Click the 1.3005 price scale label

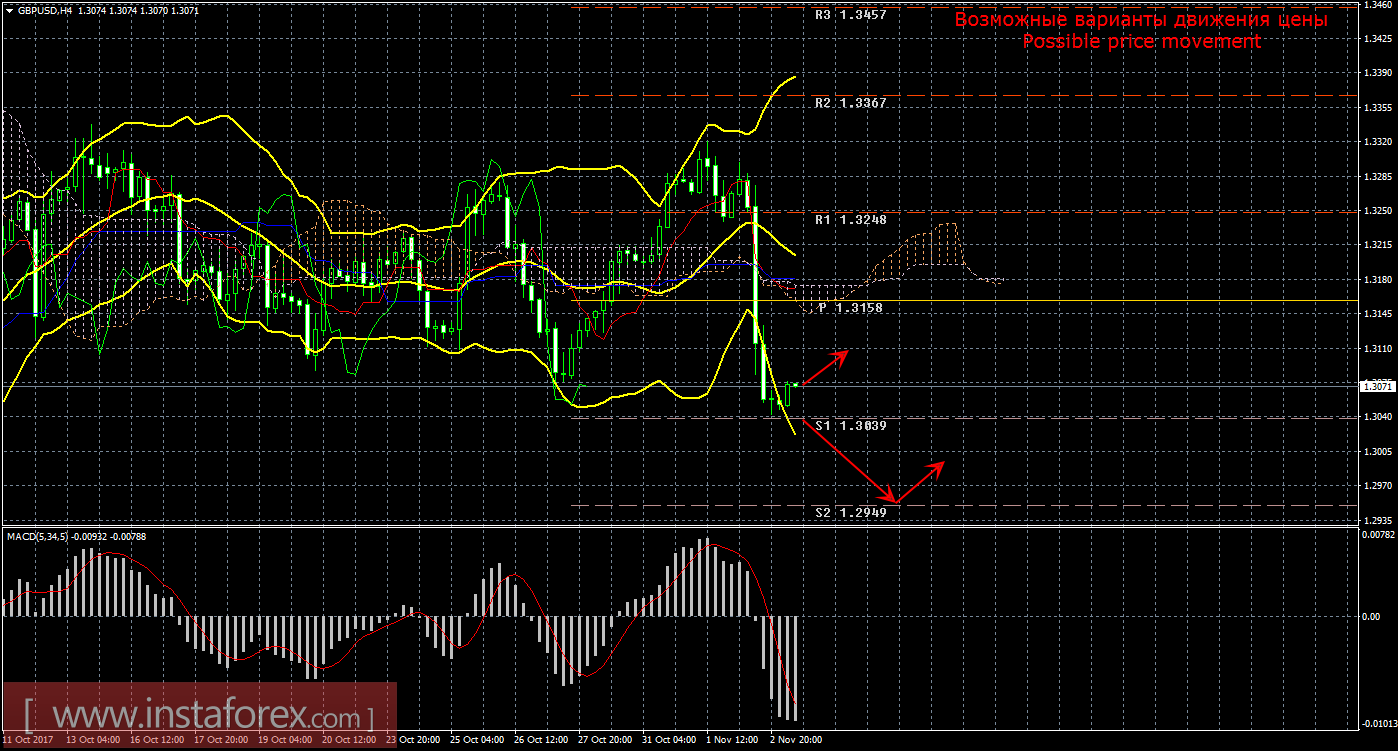pos(1378,452)
